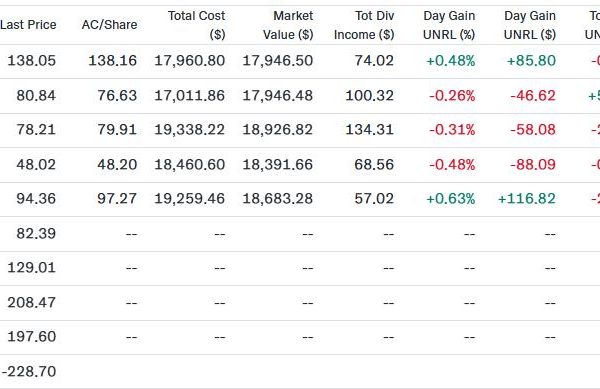Image resolution: width=600 pixels, height=389 pixels.
Task: Select the 138.05 last price cell
Action: pos(32,61)
